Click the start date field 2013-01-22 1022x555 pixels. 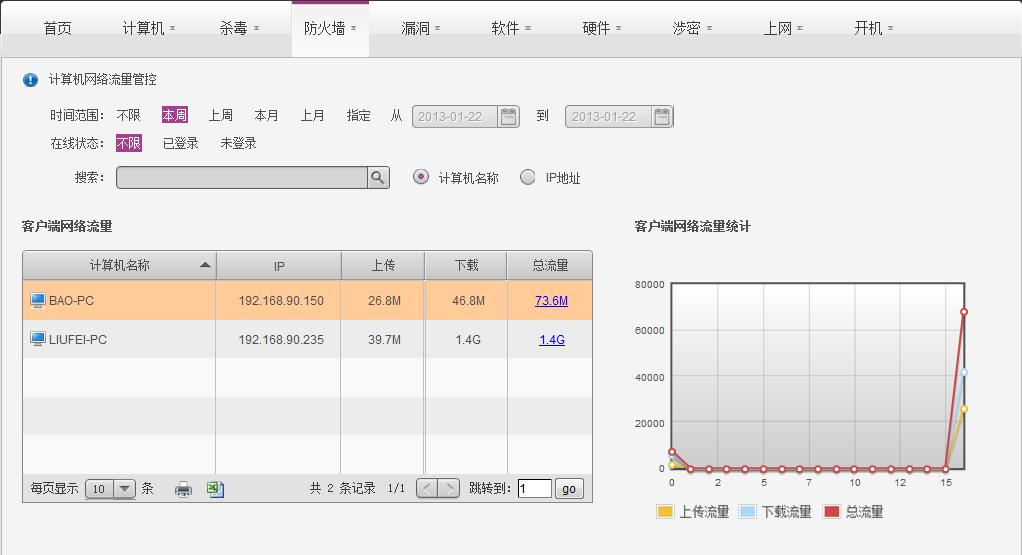(x=455, y=117)
